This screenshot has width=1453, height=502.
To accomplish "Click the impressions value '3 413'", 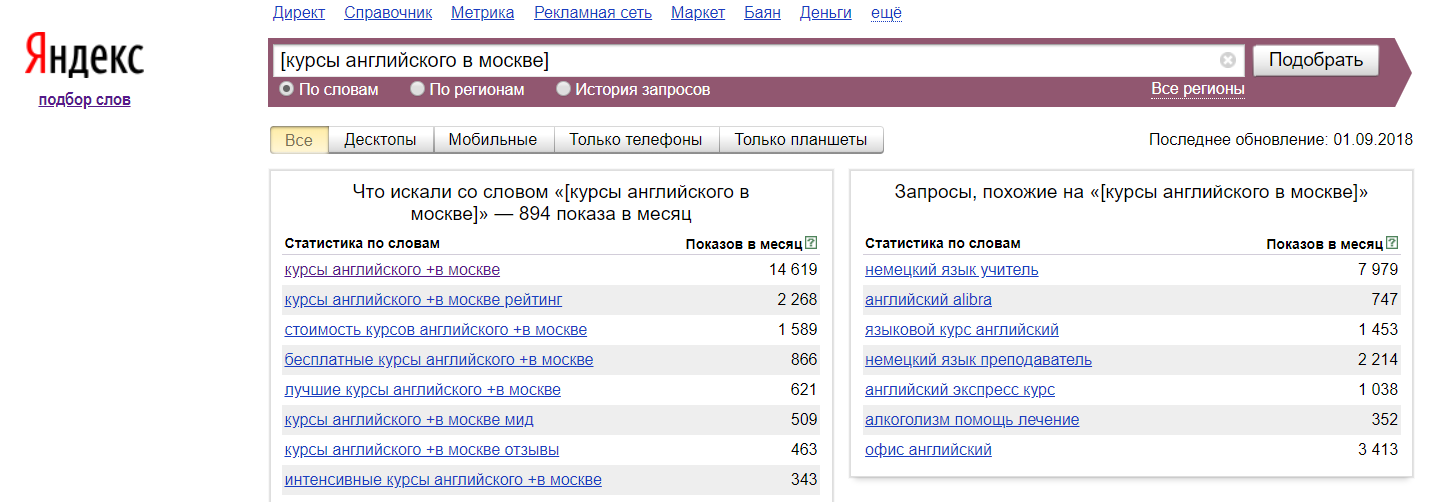I will click(1378, 450).
